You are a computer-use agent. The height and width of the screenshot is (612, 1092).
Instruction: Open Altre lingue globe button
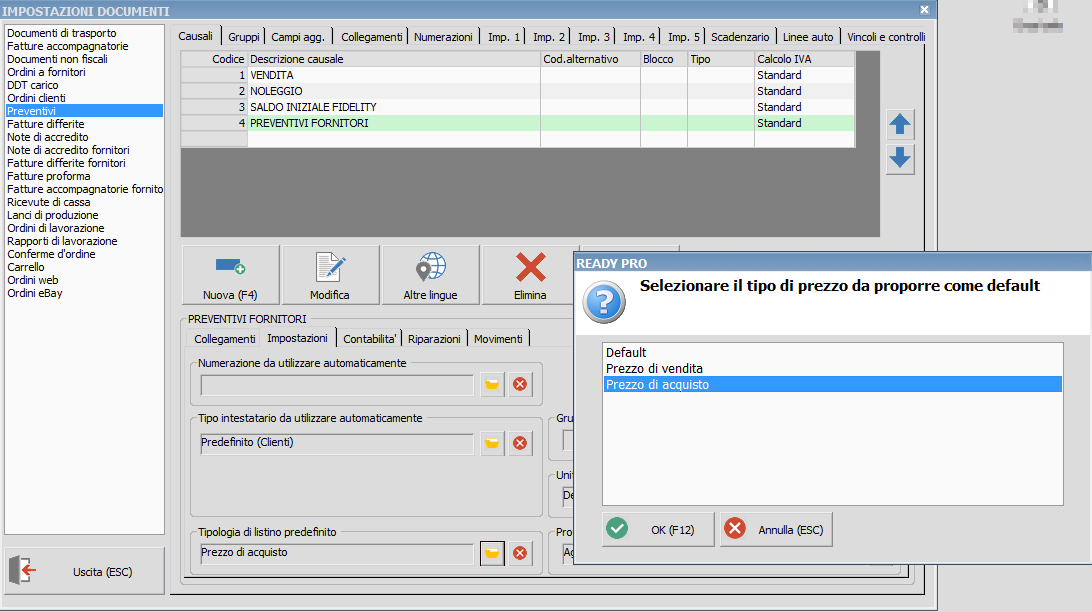coord(430,275)
